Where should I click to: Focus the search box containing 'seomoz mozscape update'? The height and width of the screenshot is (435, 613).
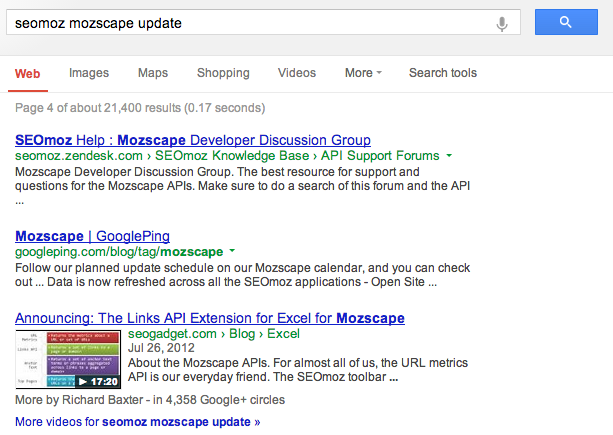tap(263, 22)
